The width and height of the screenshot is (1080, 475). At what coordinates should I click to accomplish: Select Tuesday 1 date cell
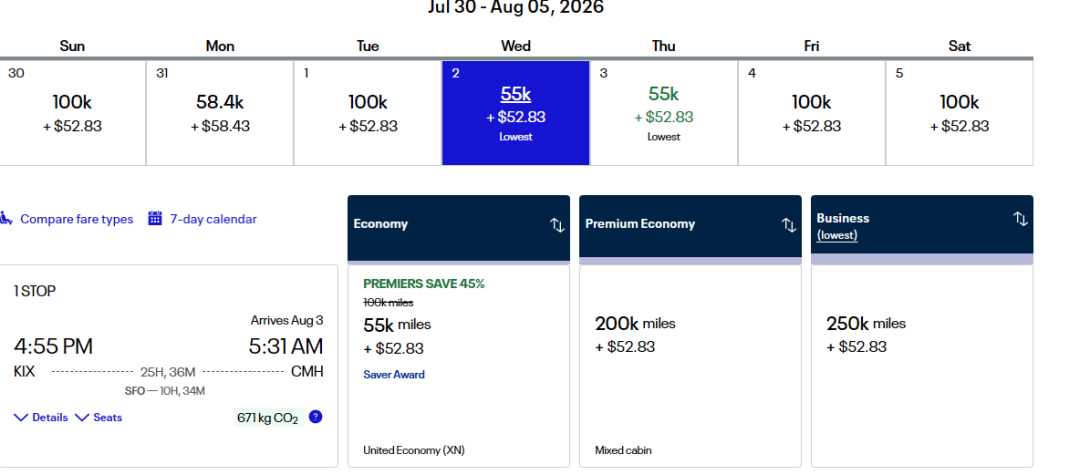coord(368,112)
